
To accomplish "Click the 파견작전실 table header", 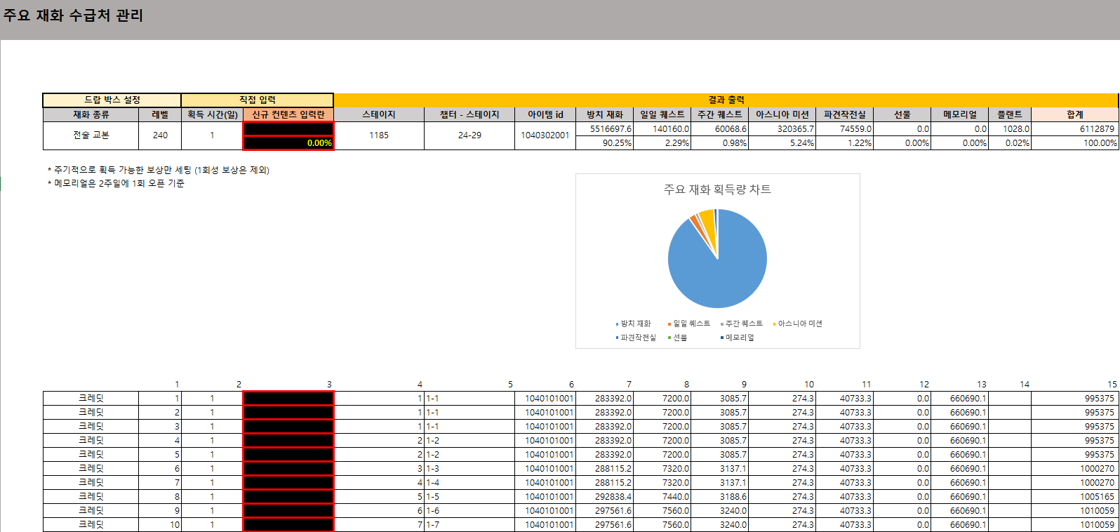I will click(x=844, y=114).
